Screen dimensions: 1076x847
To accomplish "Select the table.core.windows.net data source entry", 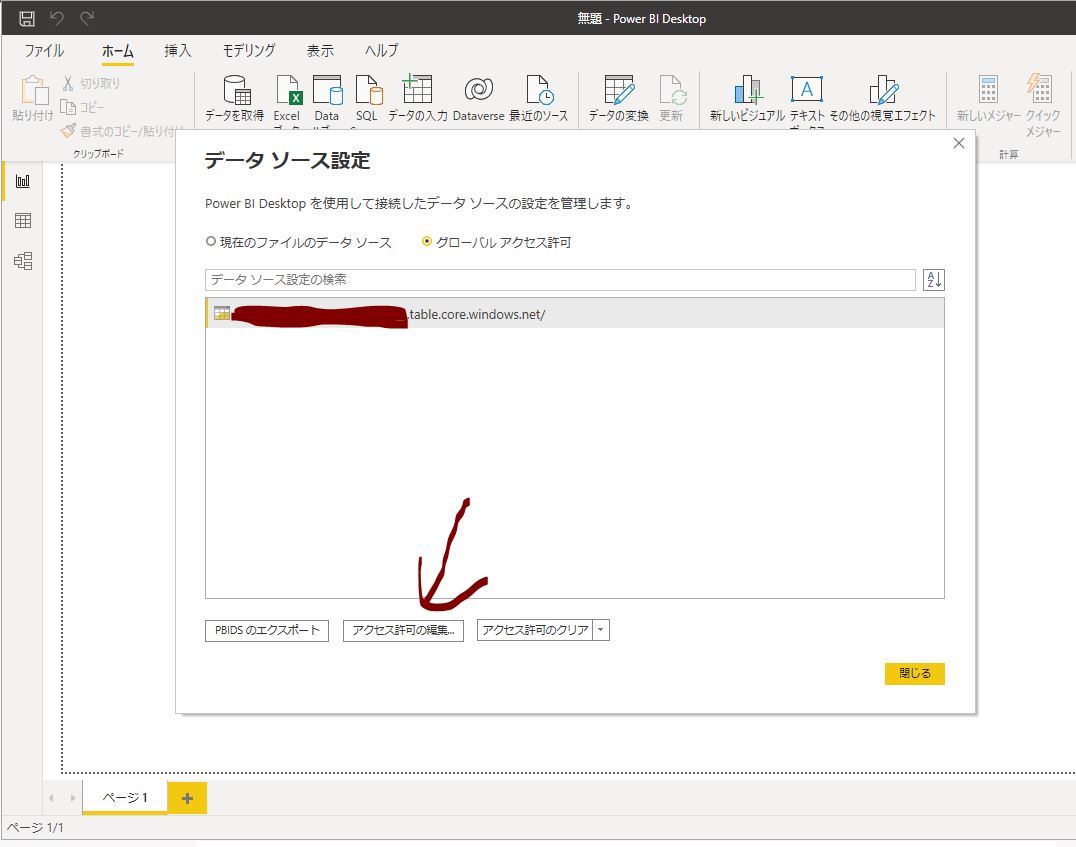I will (x=574, y=314).
